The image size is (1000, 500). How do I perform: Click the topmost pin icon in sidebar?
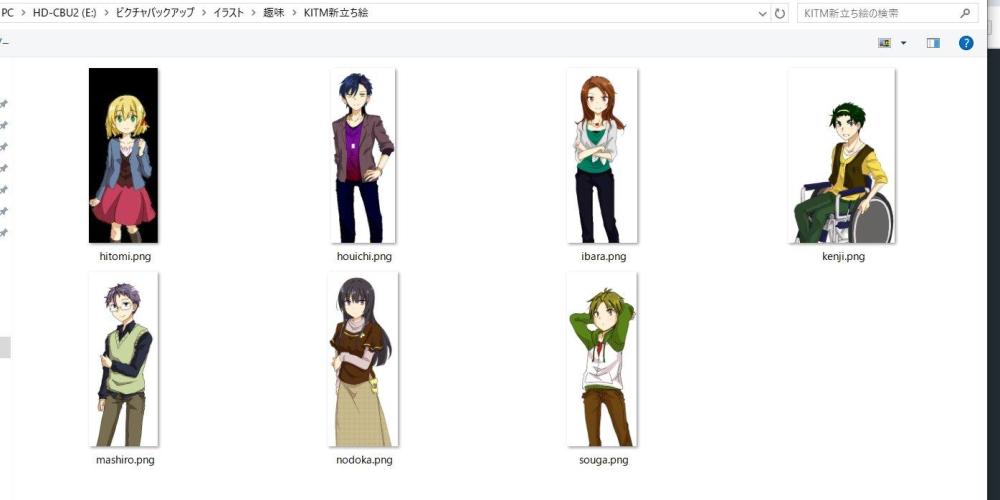[4, 104]
